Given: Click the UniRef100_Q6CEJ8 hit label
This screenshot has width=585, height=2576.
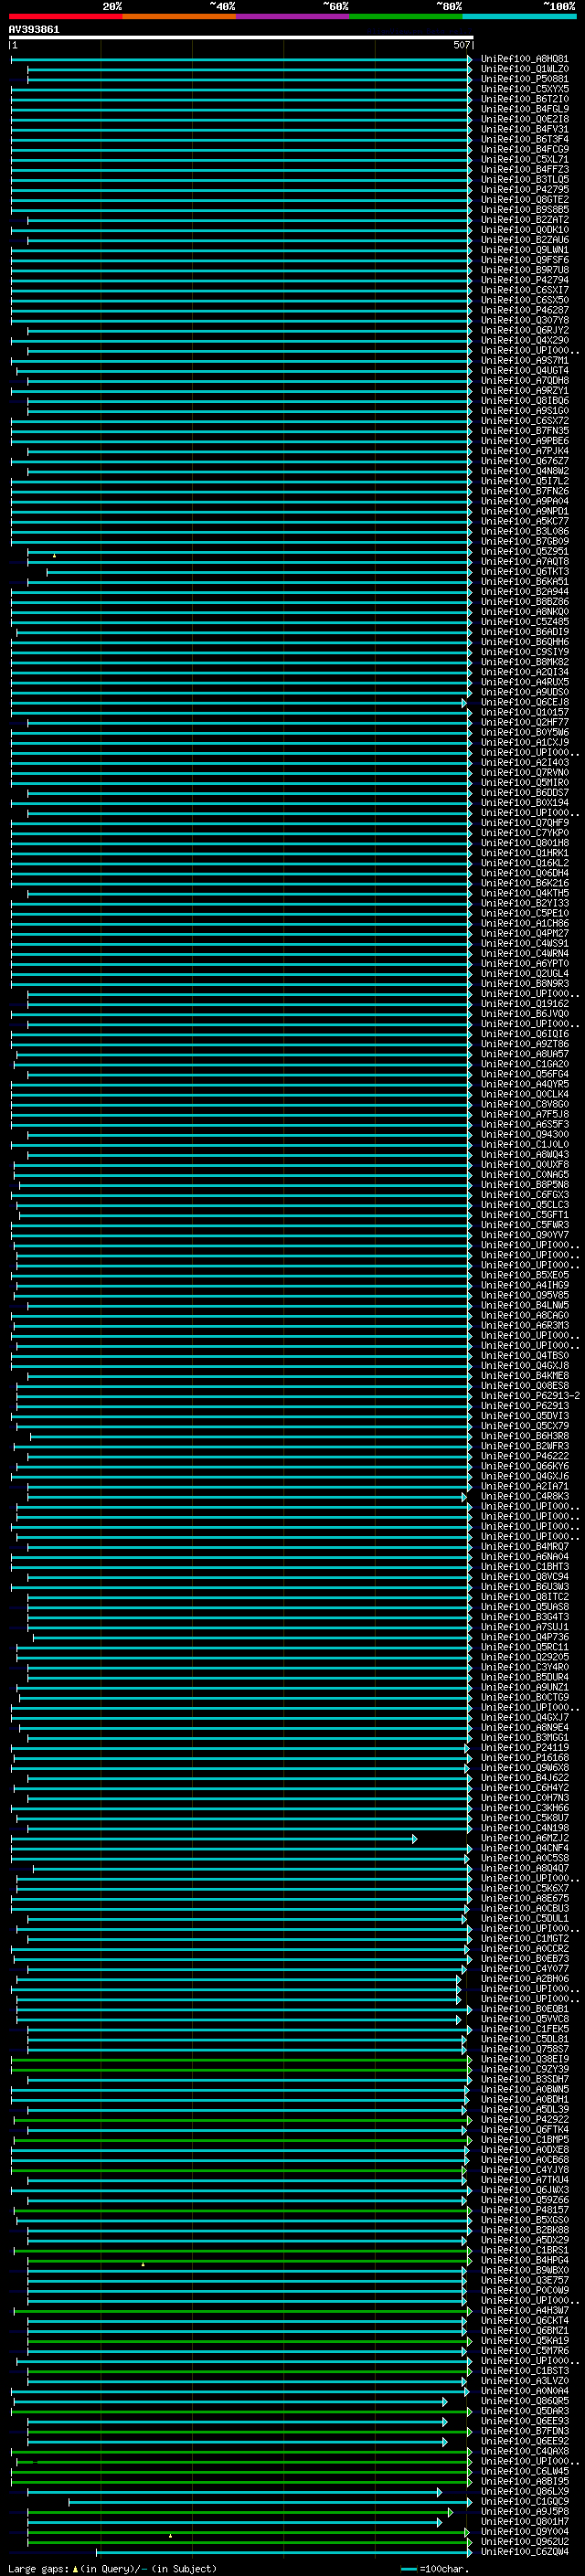Looking at the screenshot, I should coord(525,702).
